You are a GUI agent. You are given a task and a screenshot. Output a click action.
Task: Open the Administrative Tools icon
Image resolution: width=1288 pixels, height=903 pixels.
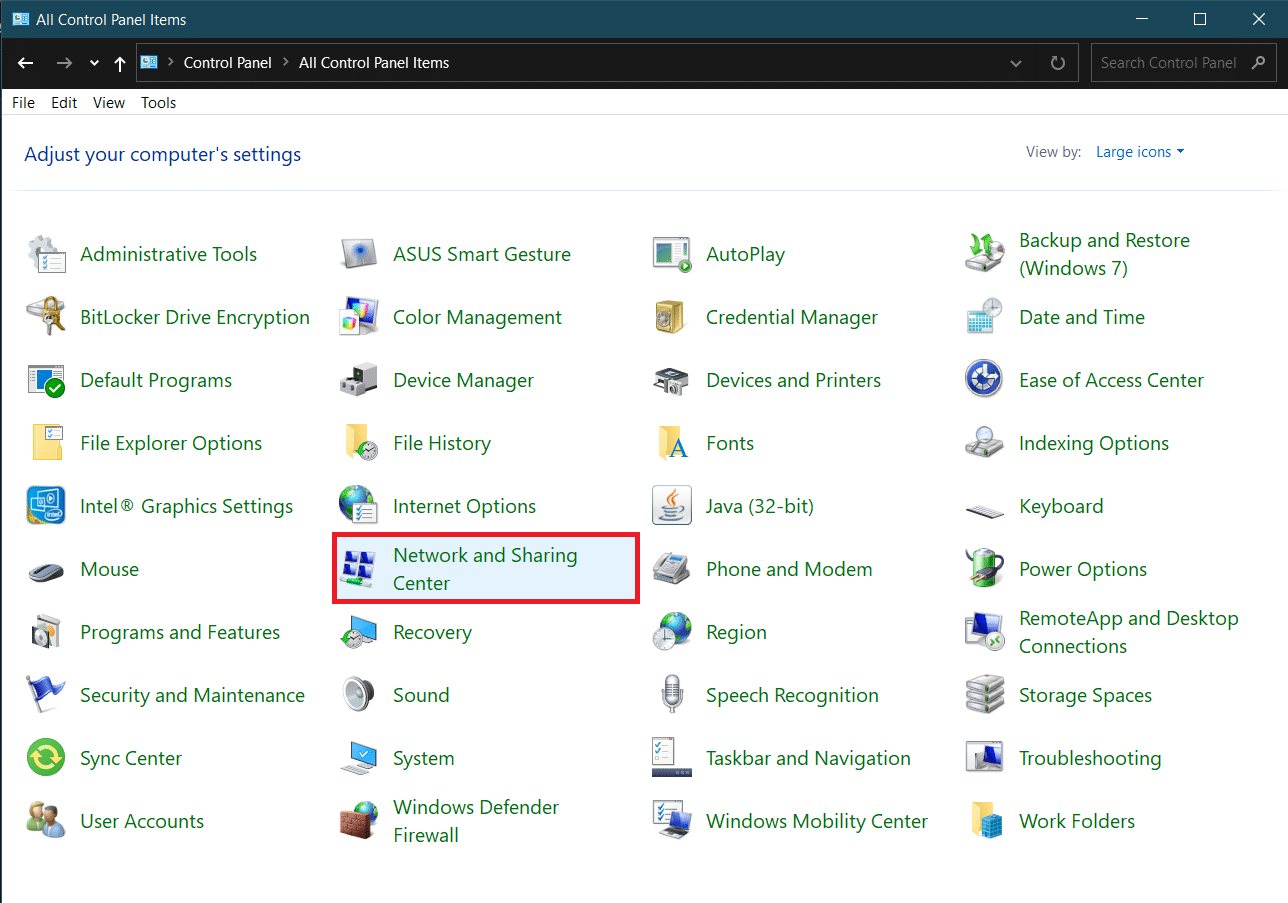click(46, 254)
